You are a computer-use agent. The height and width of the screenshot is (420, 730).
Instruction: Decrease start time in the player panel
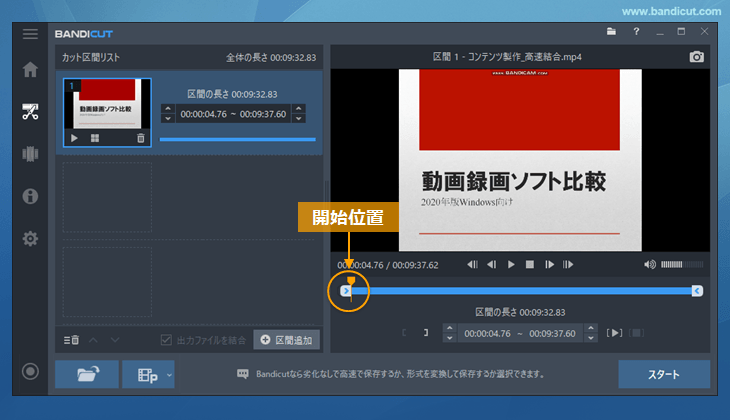pos(450,338)
